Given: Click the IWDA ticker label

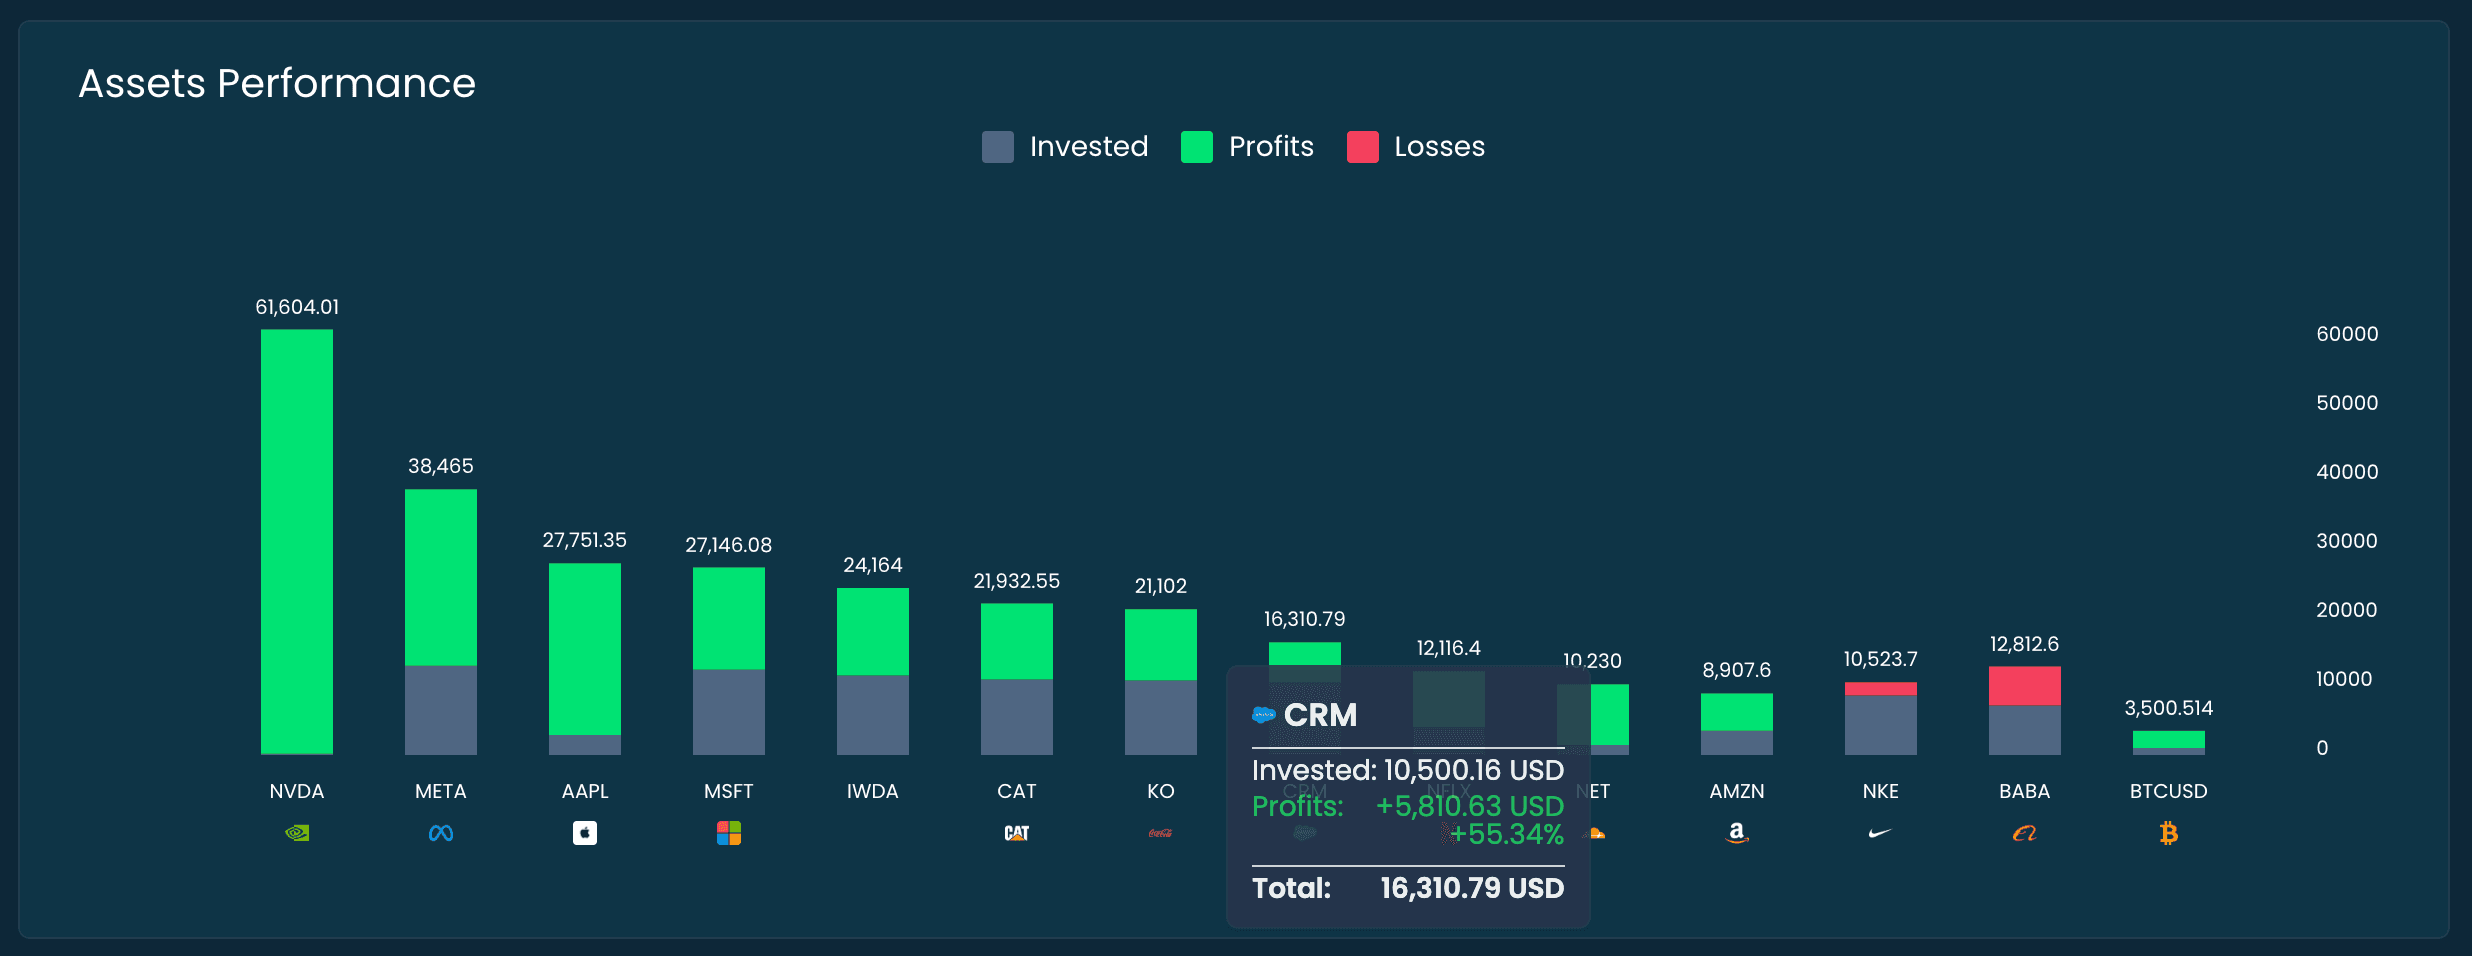Looking at the screenshot, I should coord(873,791).
